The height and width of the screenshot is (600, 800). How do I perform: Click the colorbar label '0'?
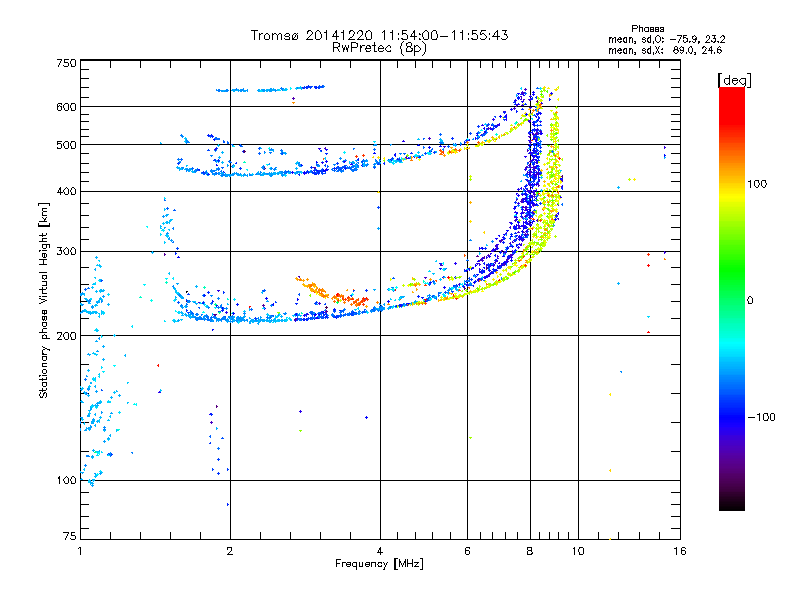tap(750, 300)
